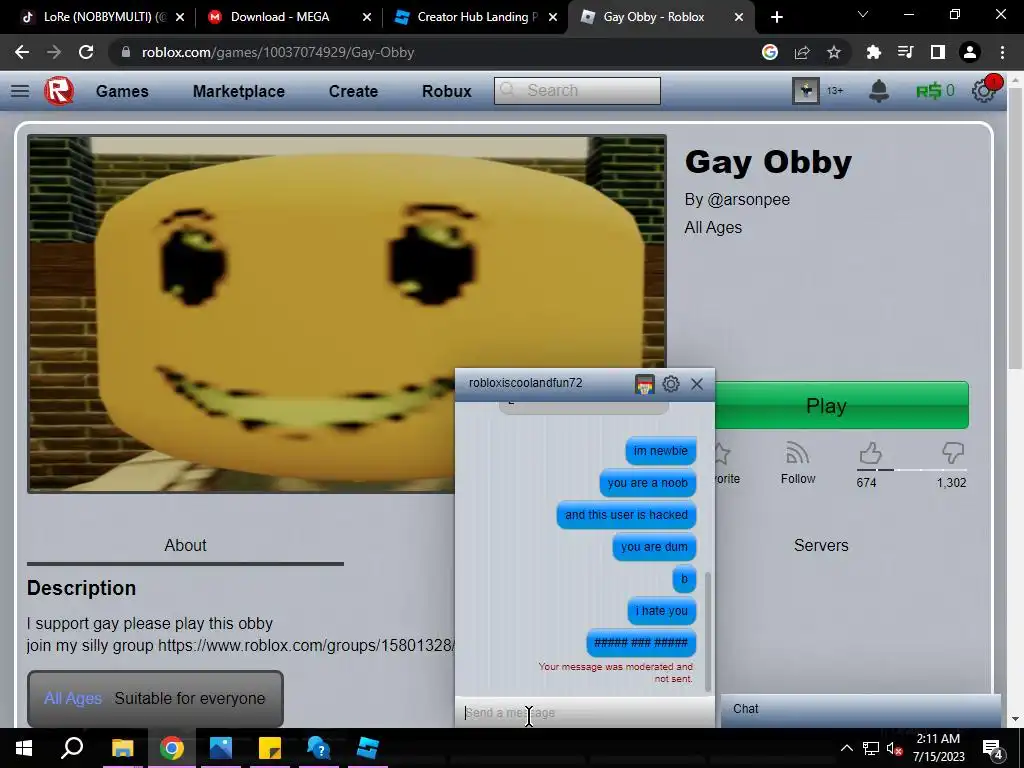Click the chat conversation scrollbar
This screenshot has width=1024, height=768.
tap(707, 630)
